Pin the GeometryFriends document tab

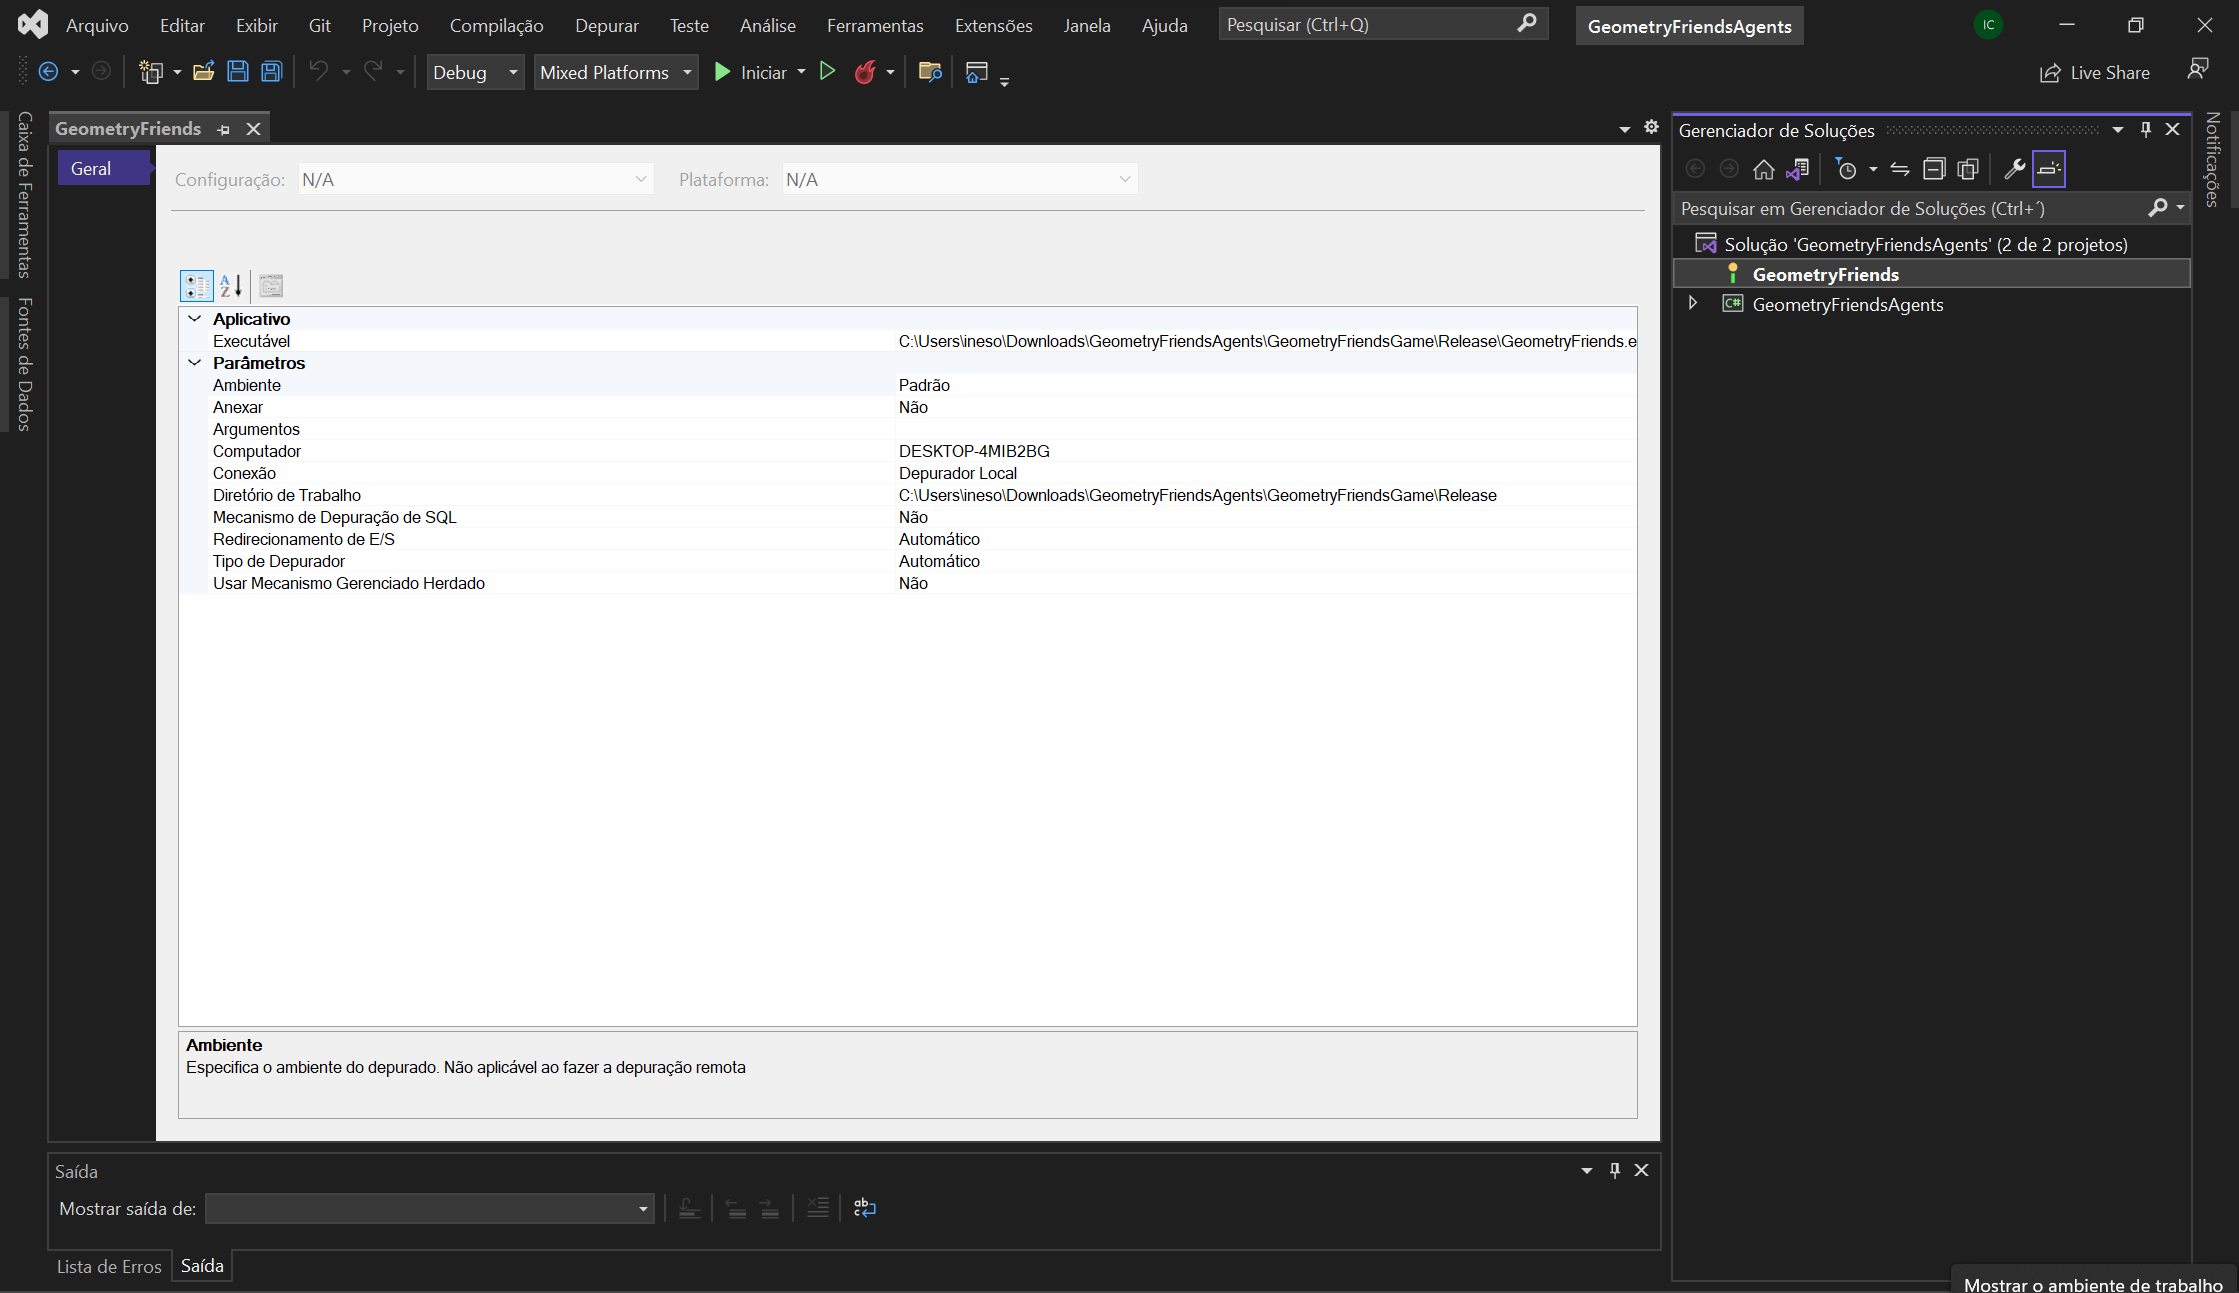[x=224, y=129]
